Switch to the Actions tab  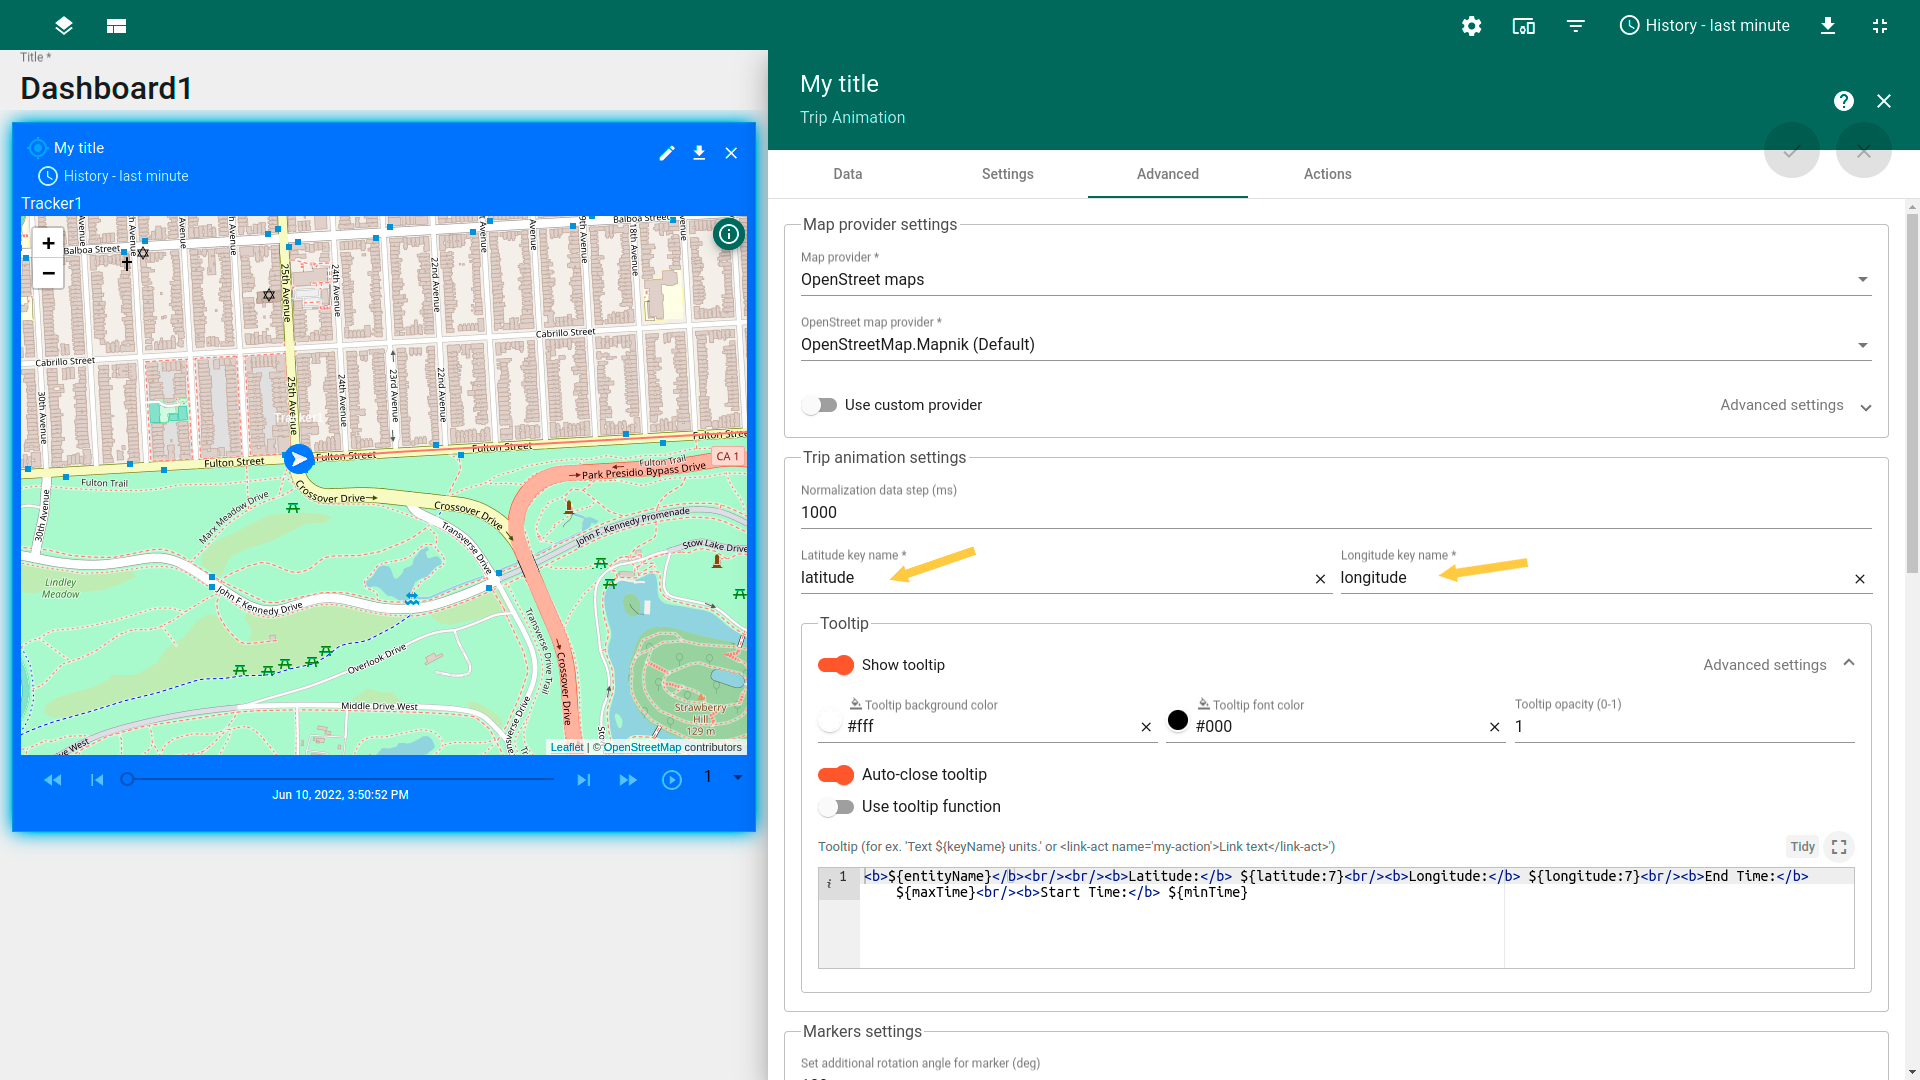point(1328,174)
